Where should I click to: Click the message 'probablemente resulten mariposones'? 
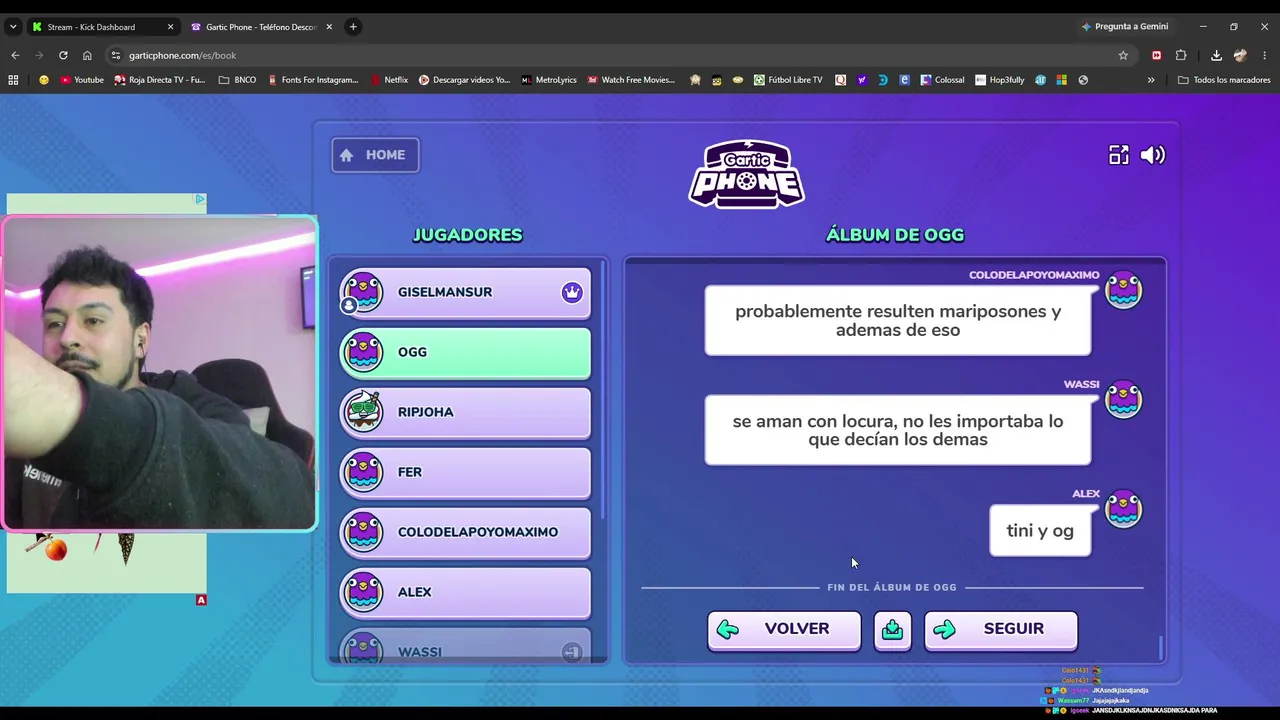coord(898,320)
